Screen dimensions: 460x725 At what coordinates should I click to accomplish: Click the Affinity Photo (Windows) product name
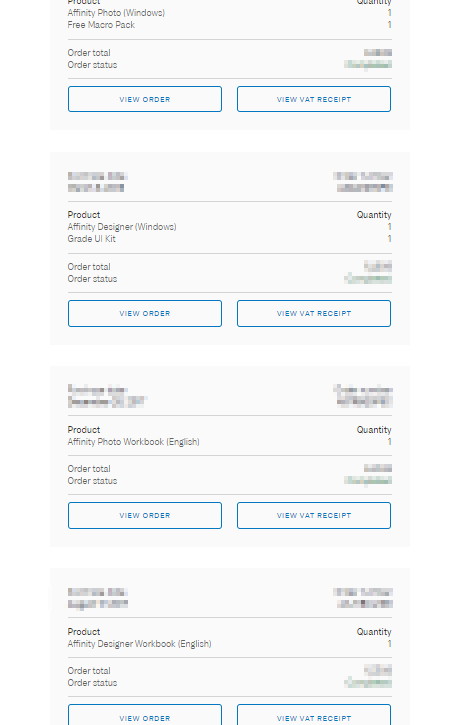pyautogui.click(x=116, y=13)
